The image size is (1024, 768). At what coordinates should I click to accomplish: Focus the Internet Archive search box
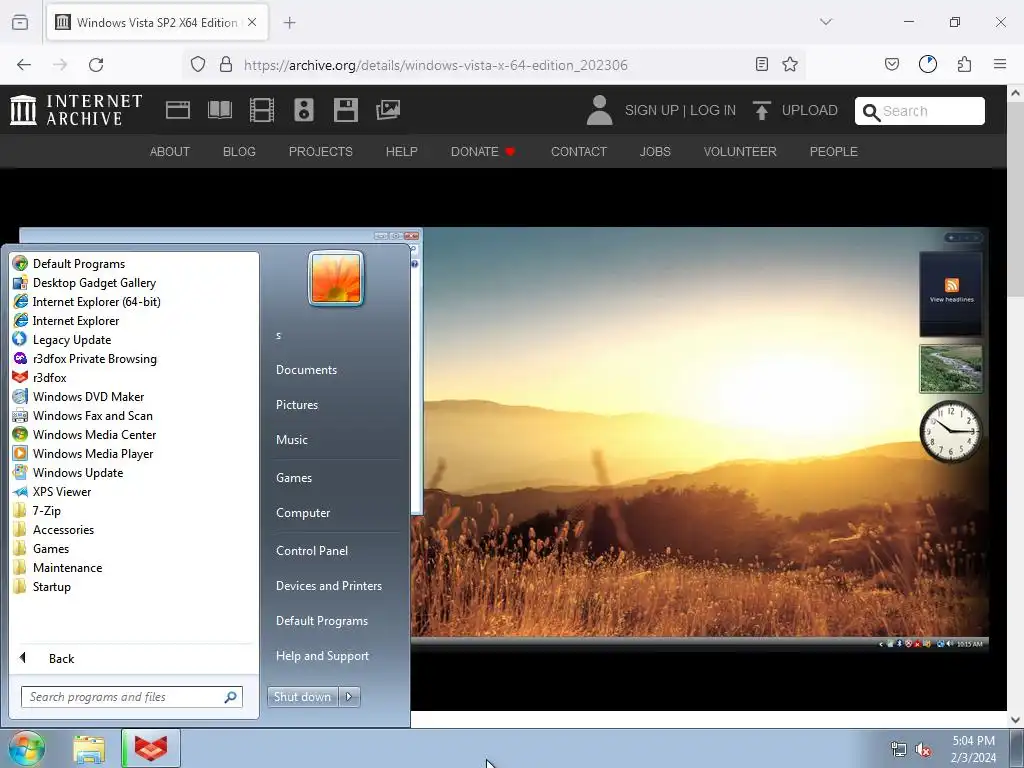(x=920, y=111)
